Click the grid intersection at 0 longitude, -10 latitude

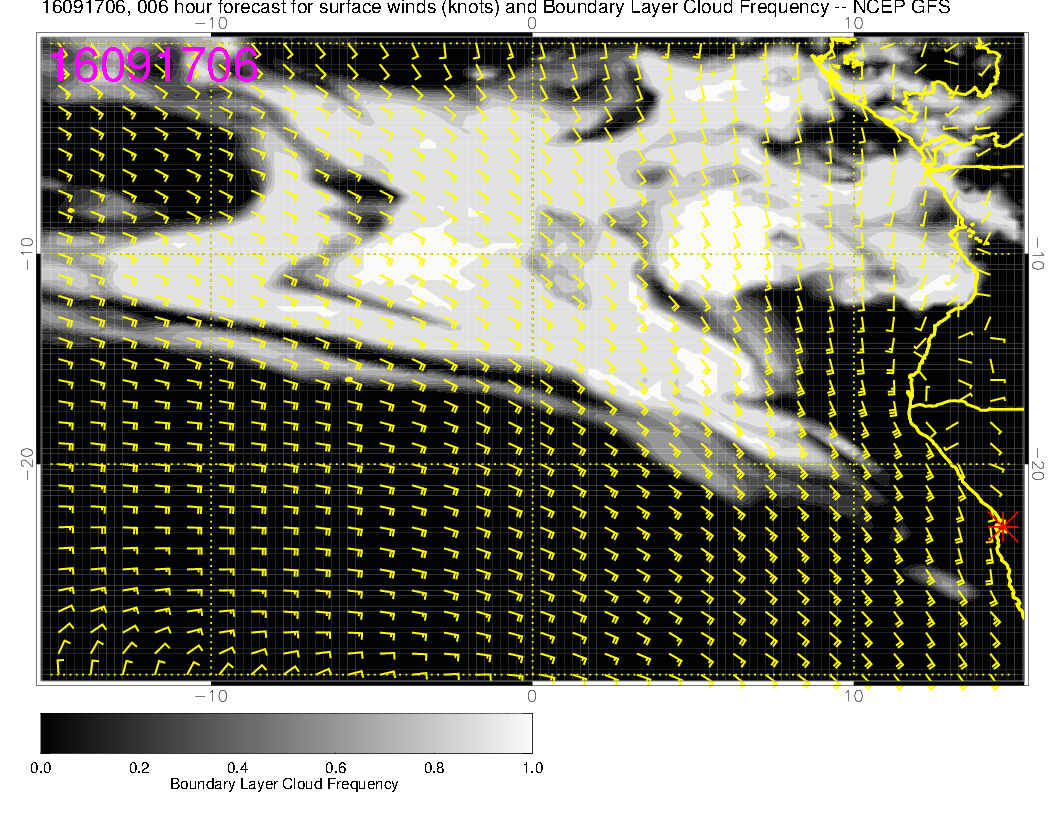click(x=532, y=254)
